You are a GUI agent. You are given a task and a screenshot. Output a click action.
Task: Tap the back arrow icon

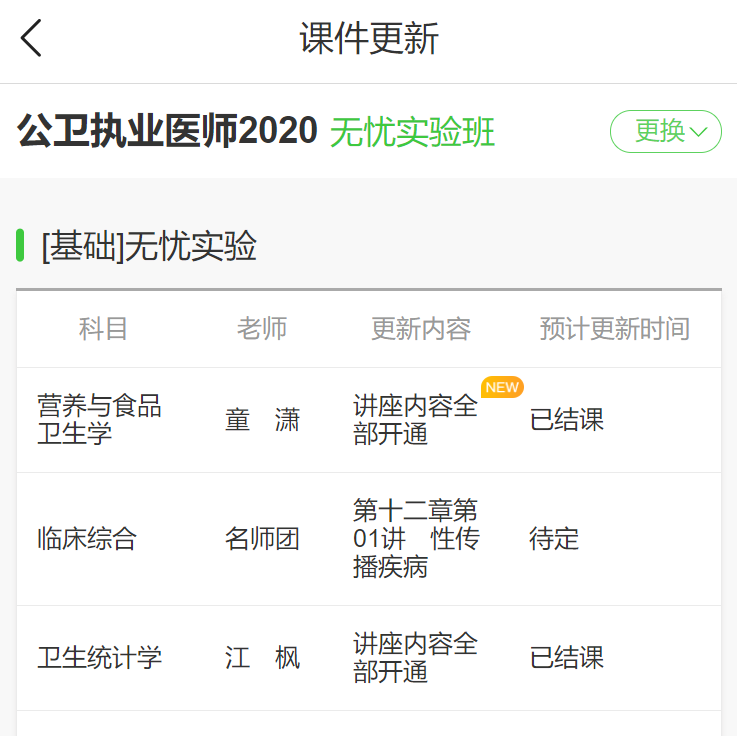pyautogui.click(x=32, y=39)
